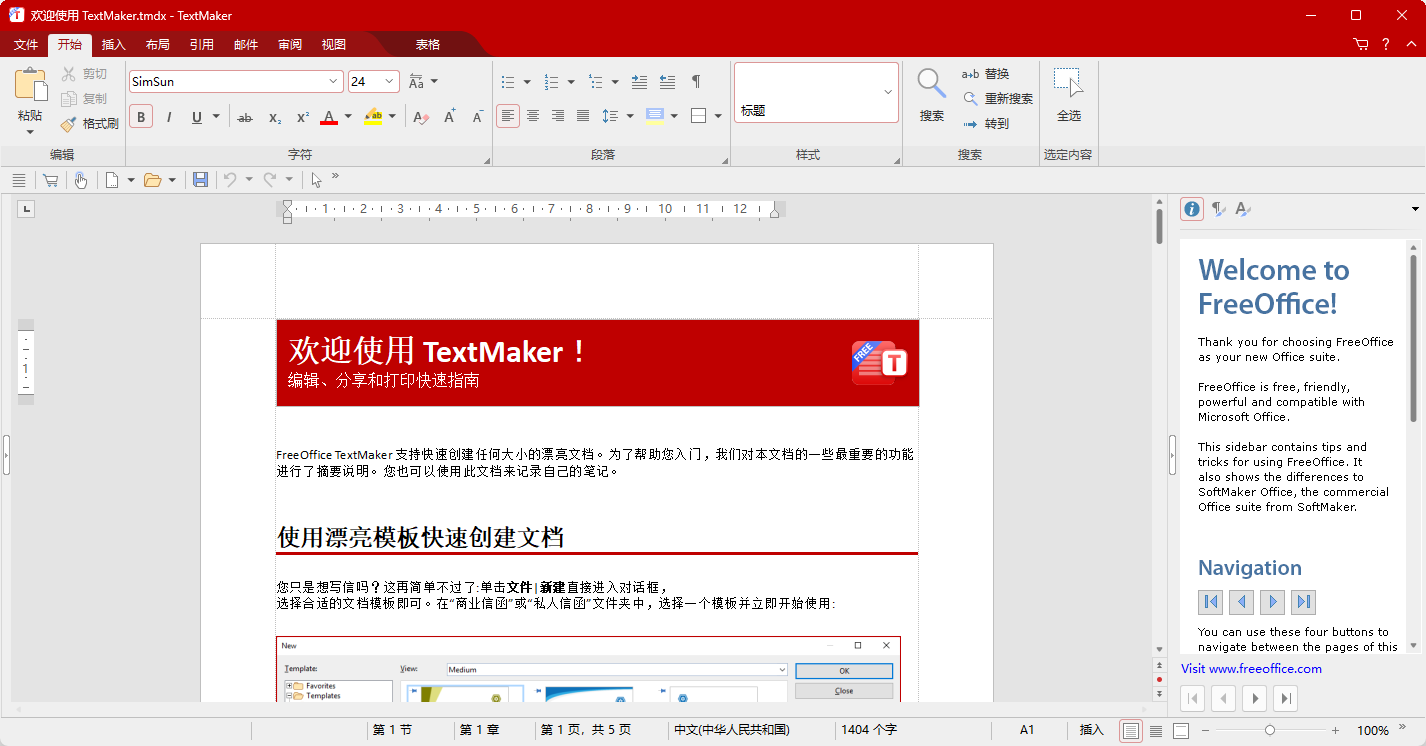Click the 插入 insert mode indicator

pyautogui.click(x=1091, y=731)
